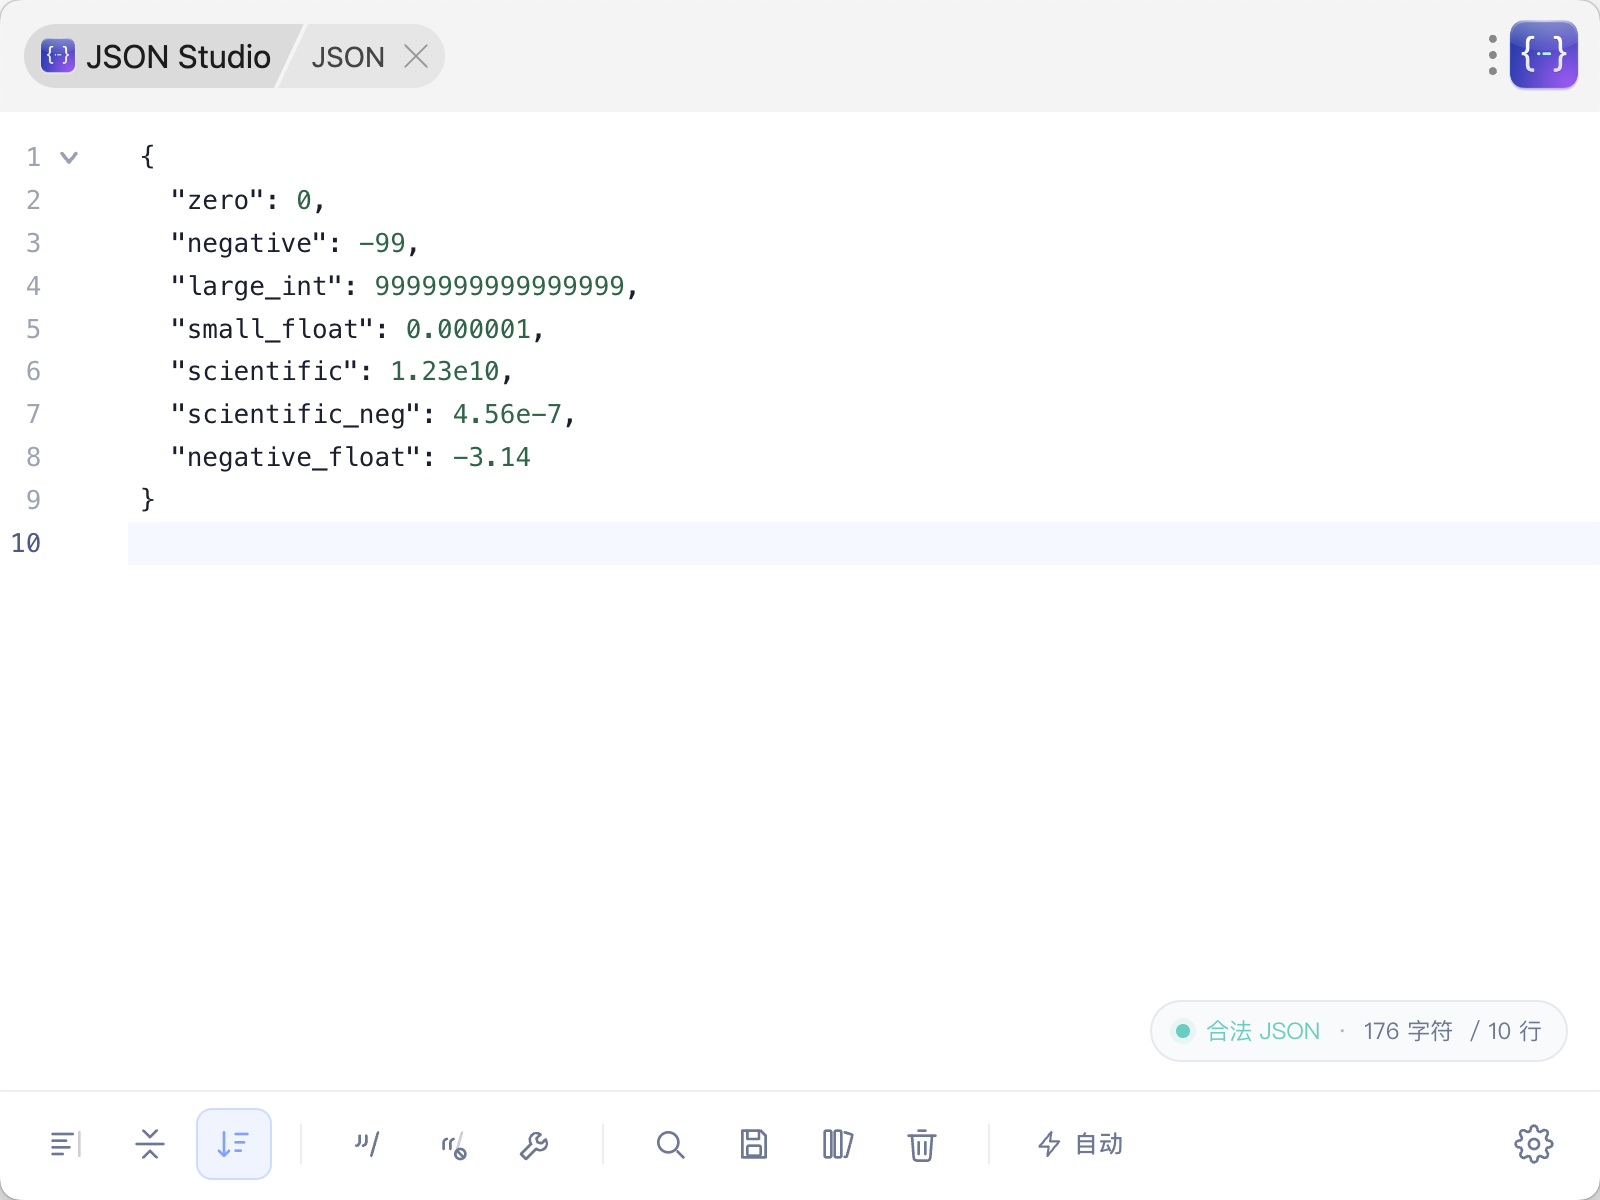Click the purple braces app button
This screenshot has height=1200, width=1600.
[1543, 56]
